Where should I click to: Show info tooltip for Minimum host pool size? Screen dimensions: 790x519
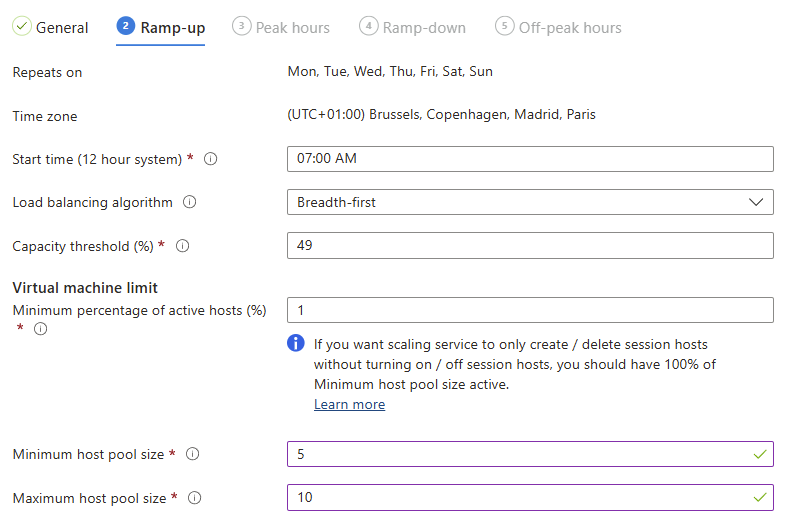(x=192, y=454)
